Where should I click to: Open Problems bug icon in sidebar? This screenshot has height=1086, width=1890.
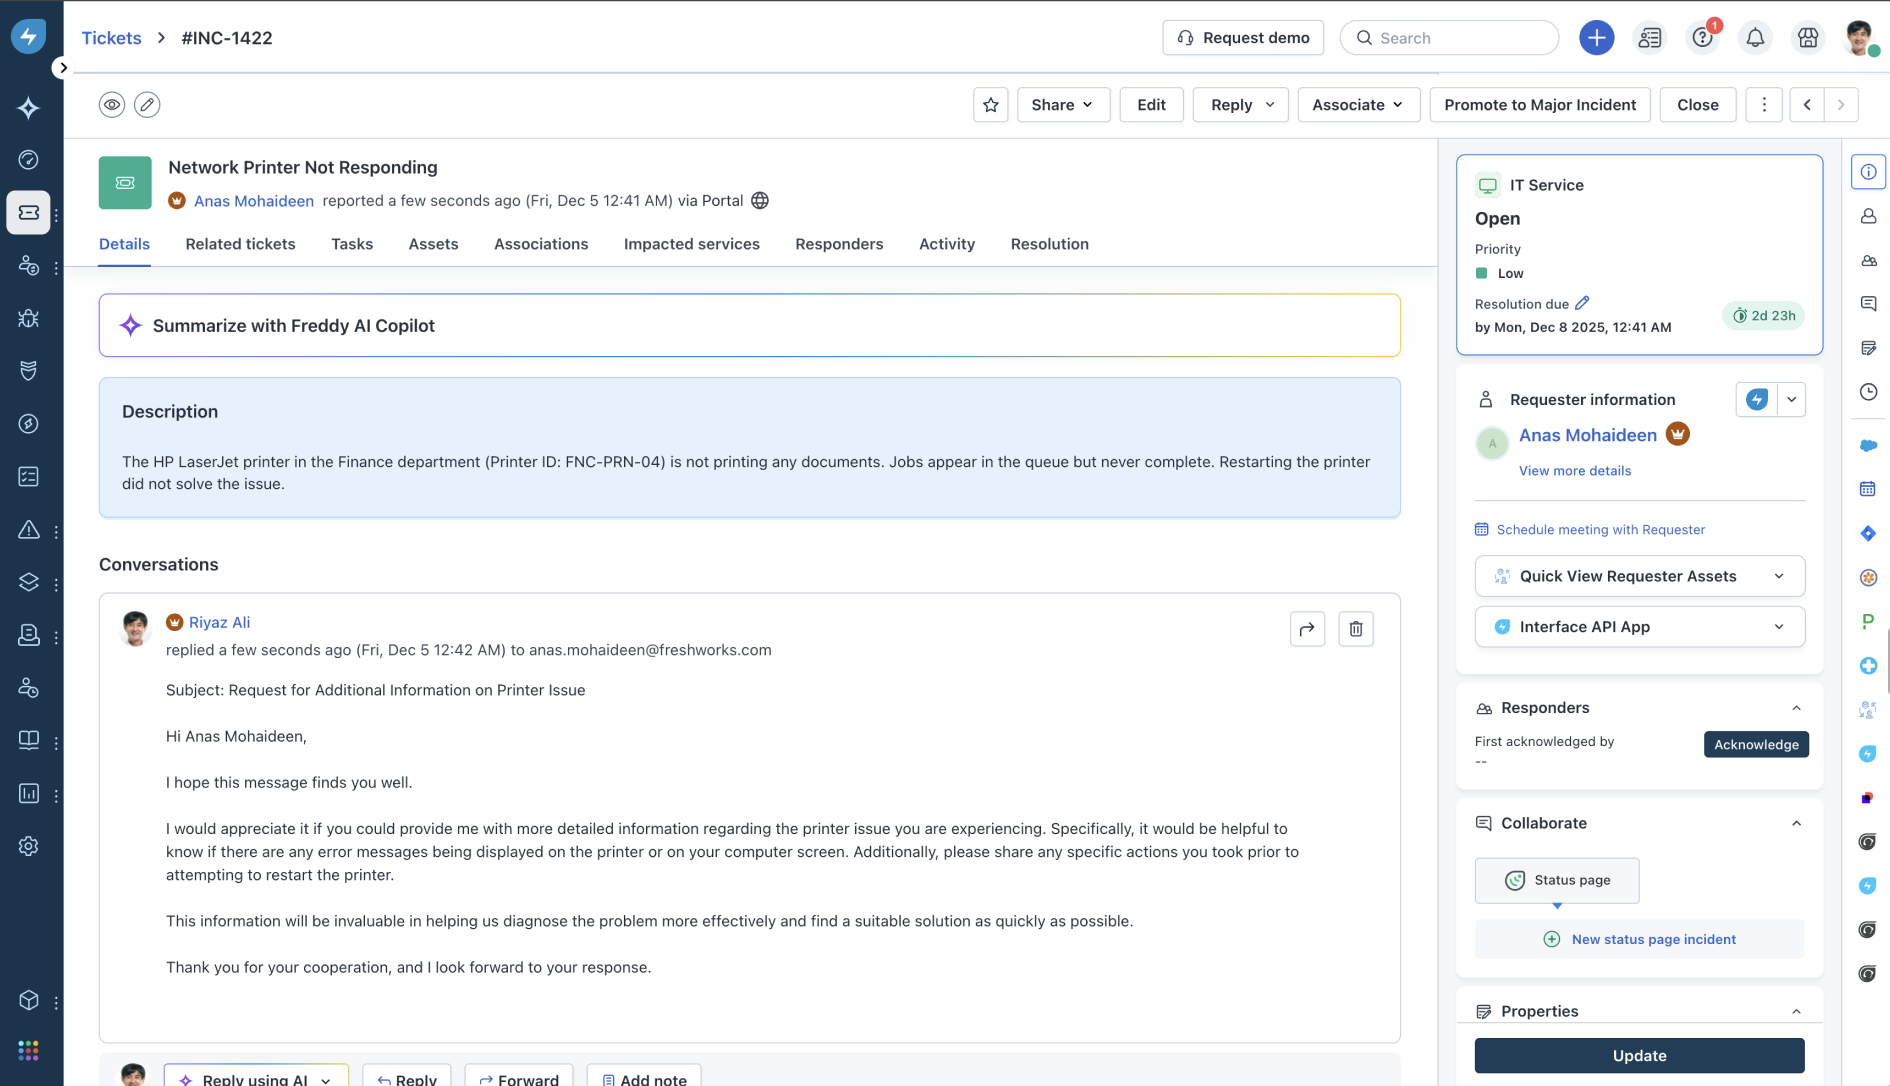[x=28, y=318]
